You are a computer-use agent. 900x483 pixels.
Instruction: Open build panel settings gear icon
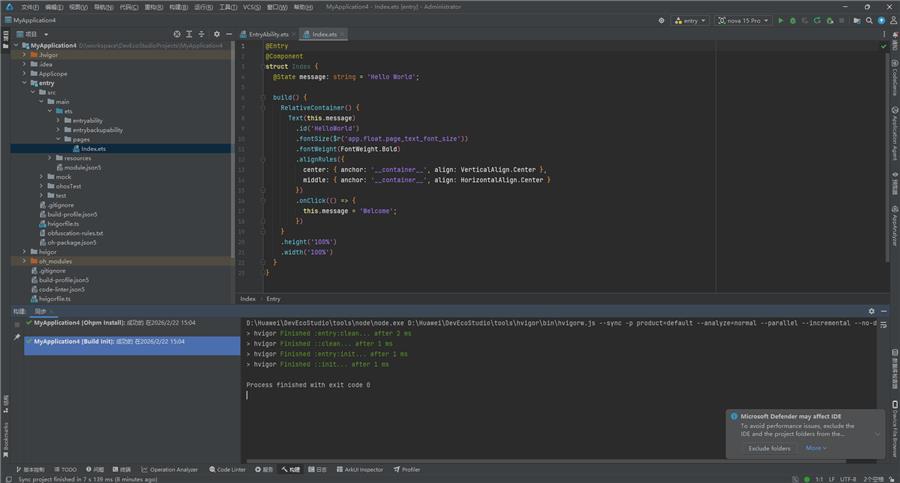coord(871,311)
